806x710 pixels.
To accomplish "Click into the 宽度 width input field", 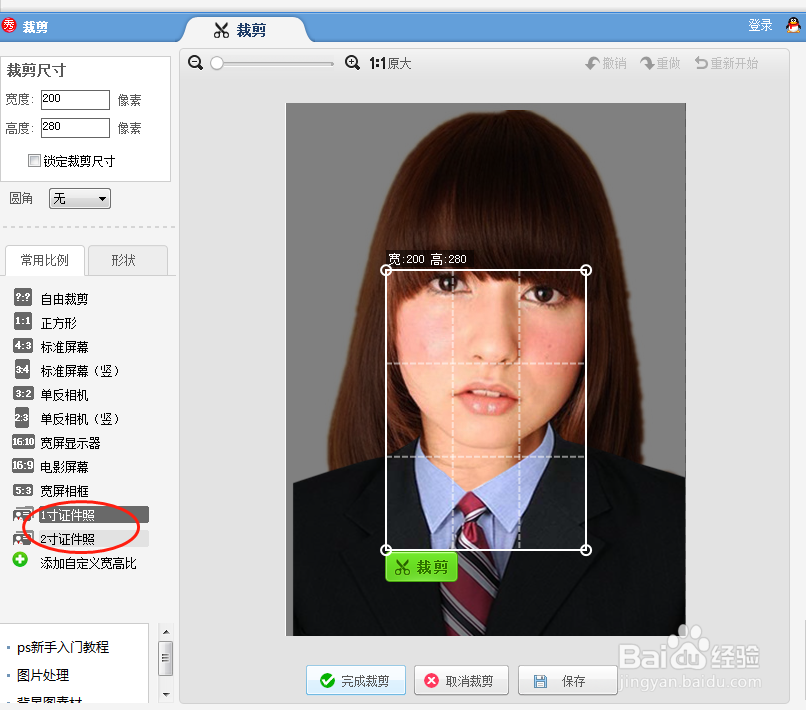I will tap(75, 99).
